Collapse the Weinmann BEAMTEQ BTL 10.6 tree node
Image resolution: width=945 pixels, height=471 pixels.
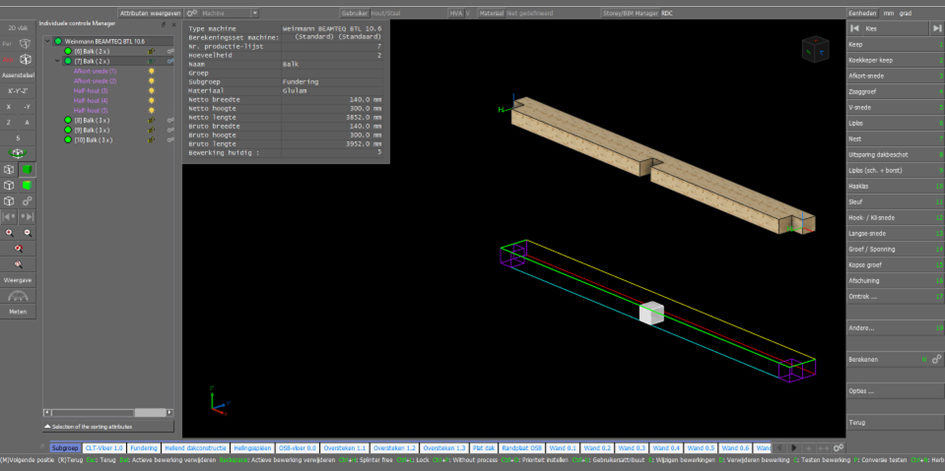pyautogui.click(x=48, y=42)
